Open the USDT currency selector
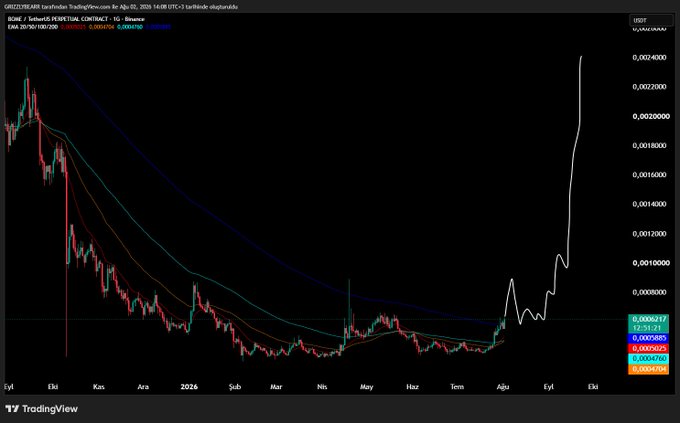The width and height of the screenshot is (680, 423). coord(651,20)
